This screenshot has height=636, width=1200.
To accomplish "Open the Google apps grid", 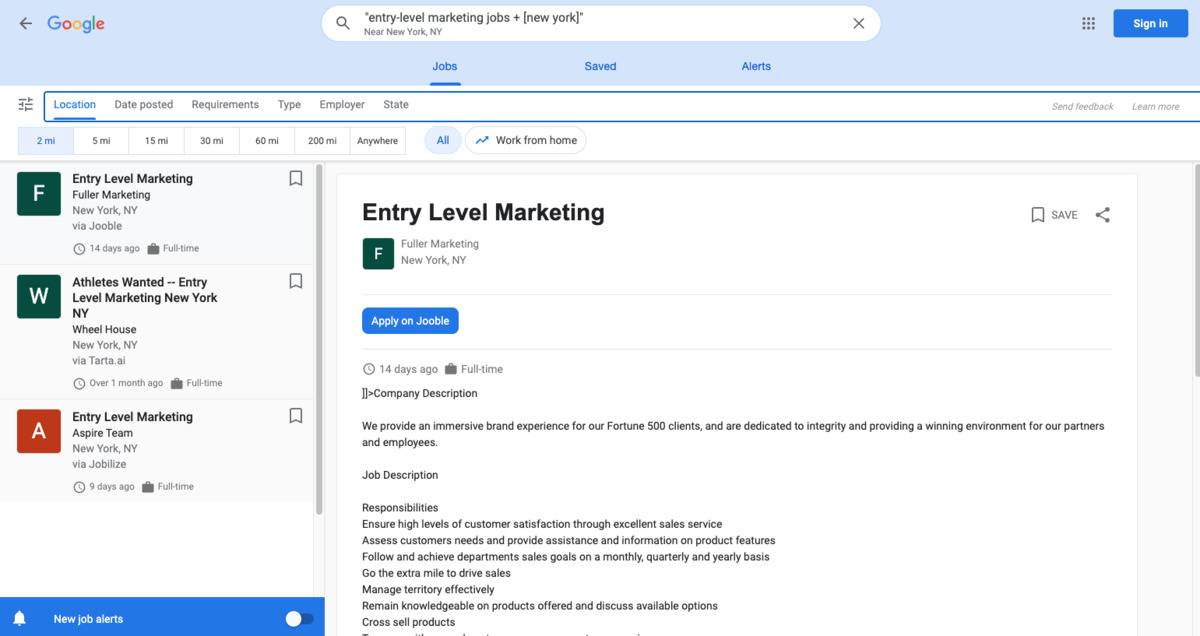I will click(x=1089, y=23).
